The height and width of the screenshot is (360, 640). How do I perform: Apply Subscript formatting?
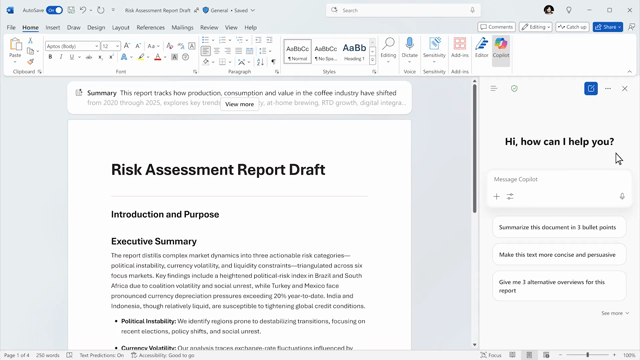coord(100,57)
